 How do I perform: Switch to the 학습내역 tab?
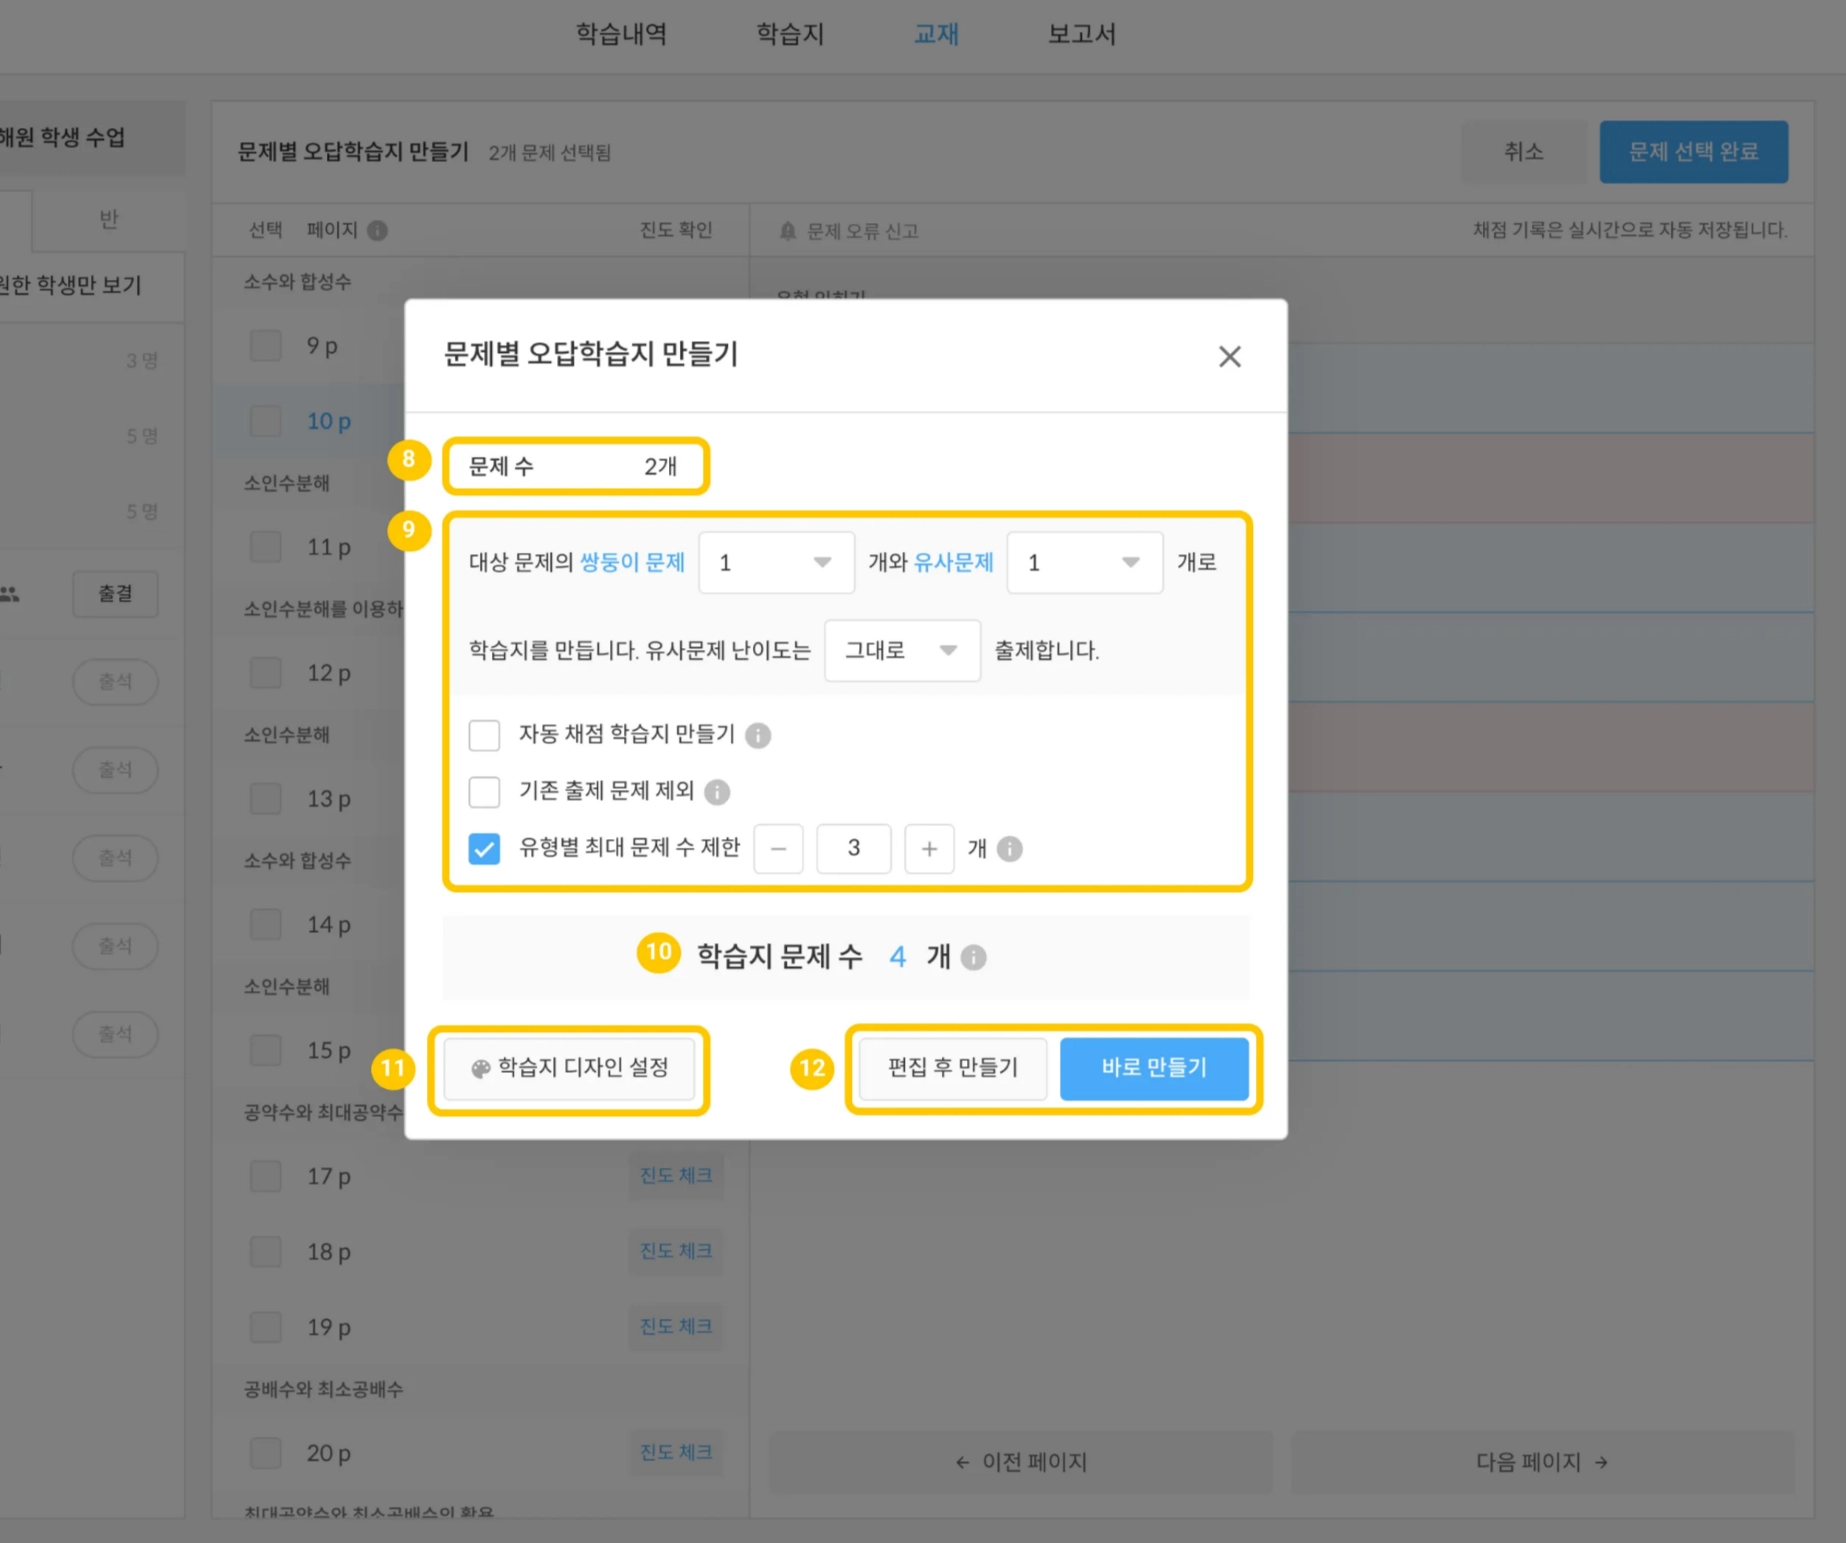coord(621,34)
